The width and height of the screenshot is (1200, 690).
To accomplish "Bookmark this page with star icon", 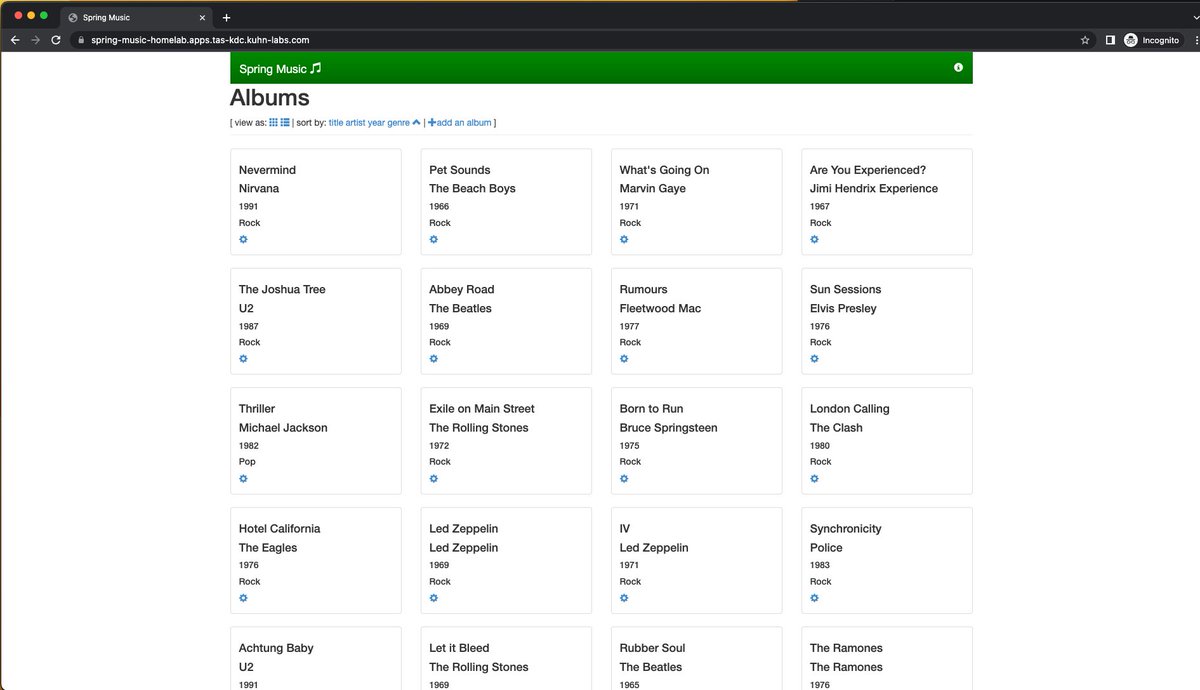I will (1085, 40).
